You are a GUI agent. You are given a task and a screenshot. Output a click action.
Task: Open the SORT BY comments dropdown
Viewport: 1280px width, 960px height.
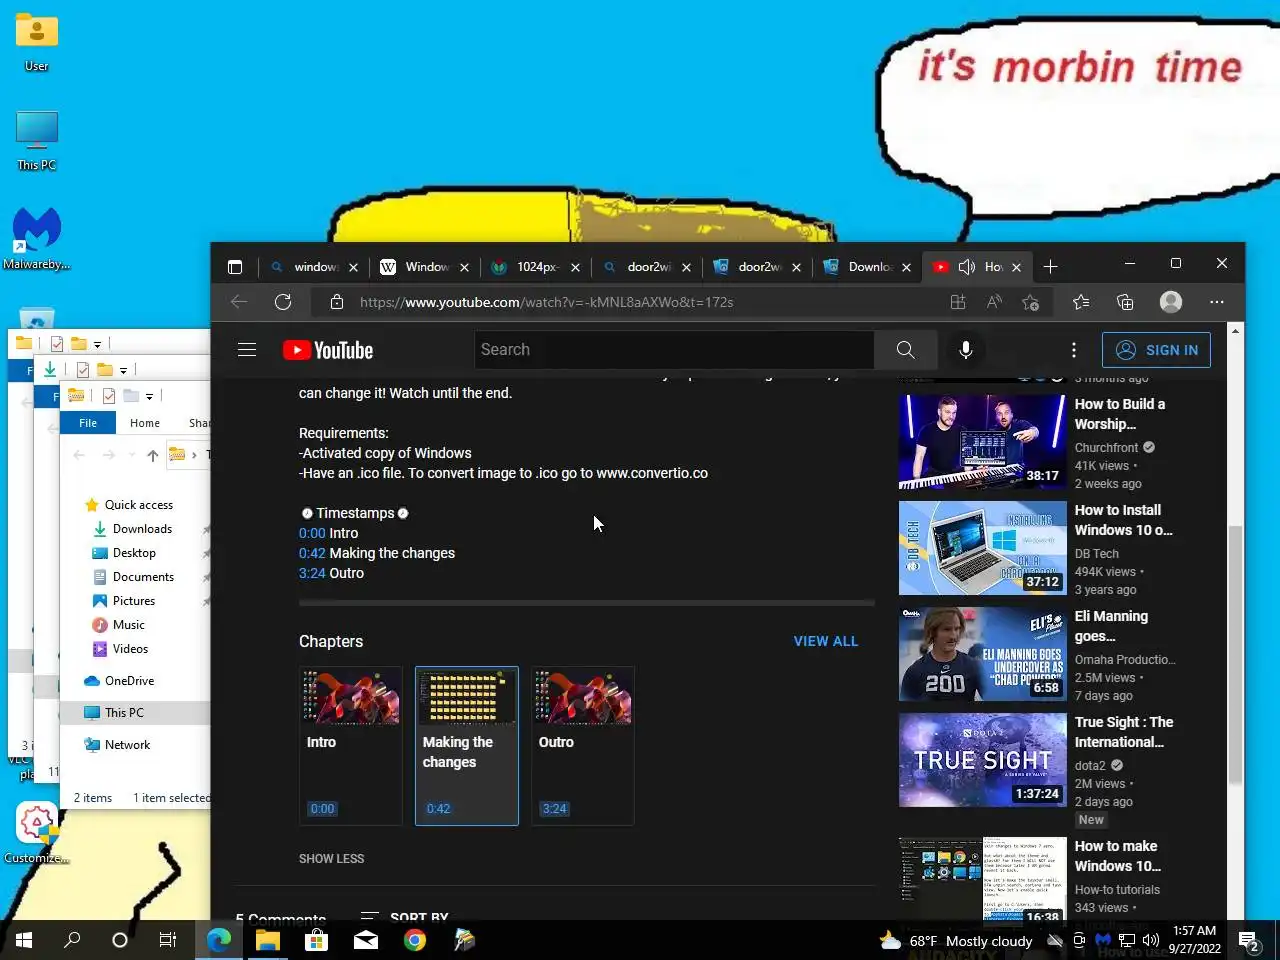[404, 917]
